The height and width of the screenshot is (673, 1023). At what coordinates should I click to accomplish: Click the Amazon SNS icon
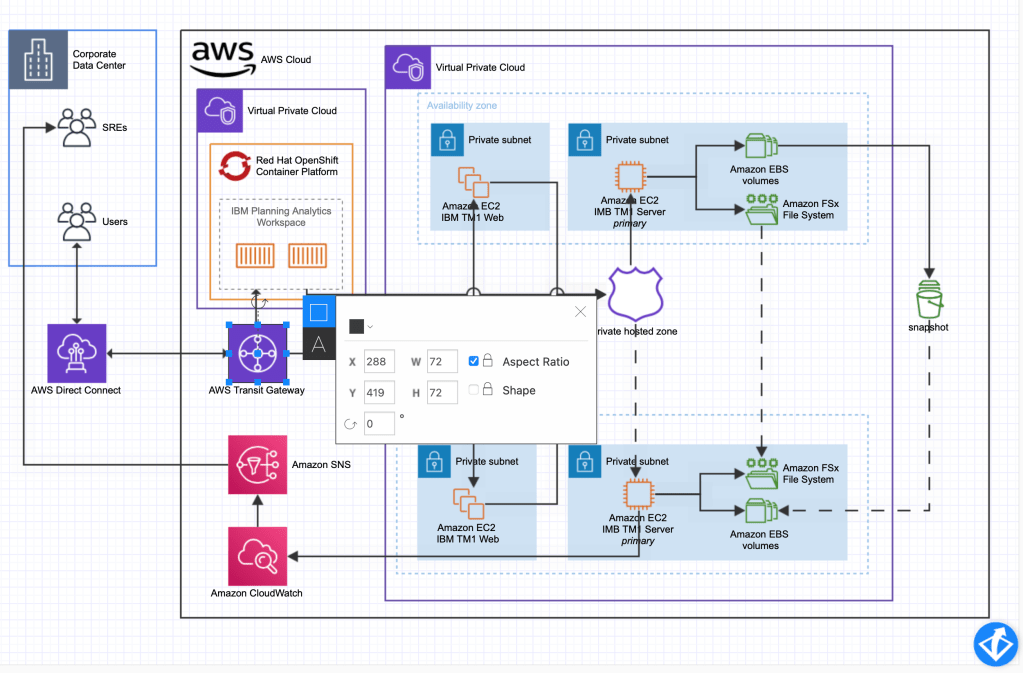[x=257, y=465]
